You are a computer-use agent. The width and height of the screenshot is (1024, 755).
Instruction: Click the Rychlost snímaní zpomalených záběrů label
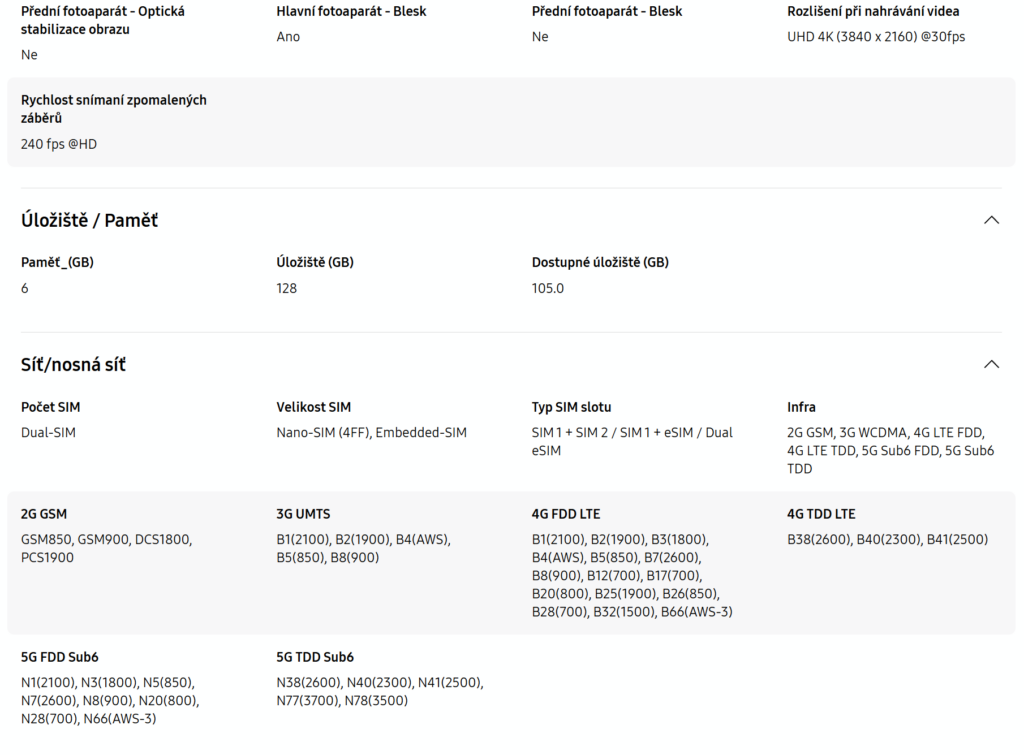pos(113,109)
